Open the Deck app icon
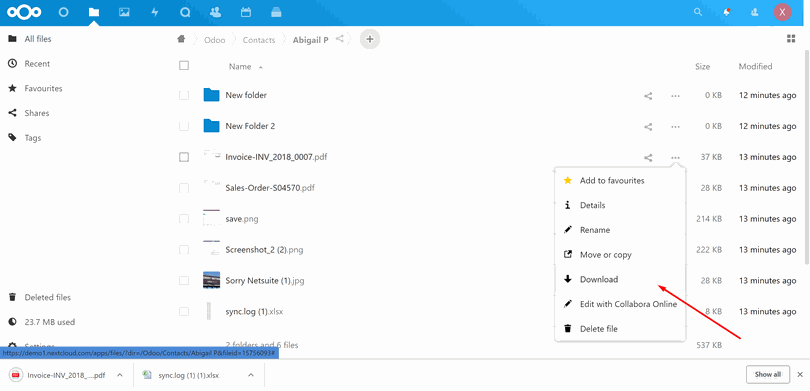This screenshot has height=391, width=810. pos(276,12)
